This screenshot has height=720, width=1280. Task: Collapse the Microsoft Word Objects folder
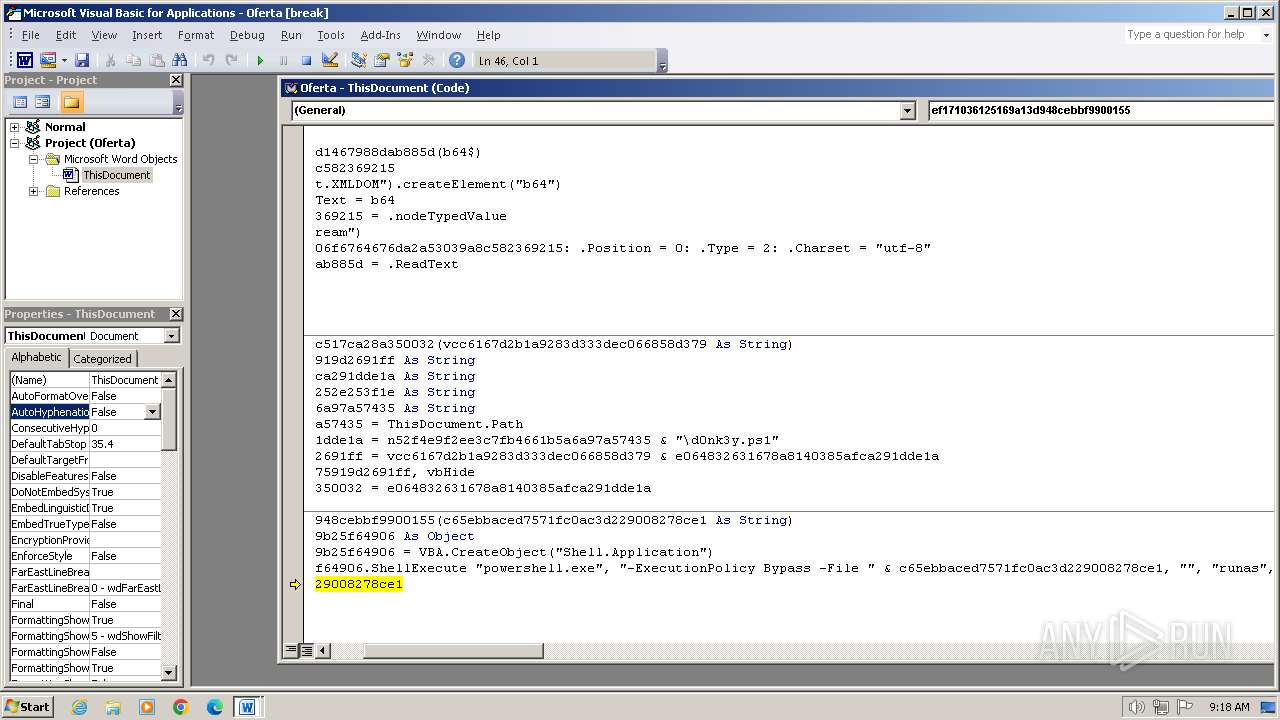(x=33, y=159)
